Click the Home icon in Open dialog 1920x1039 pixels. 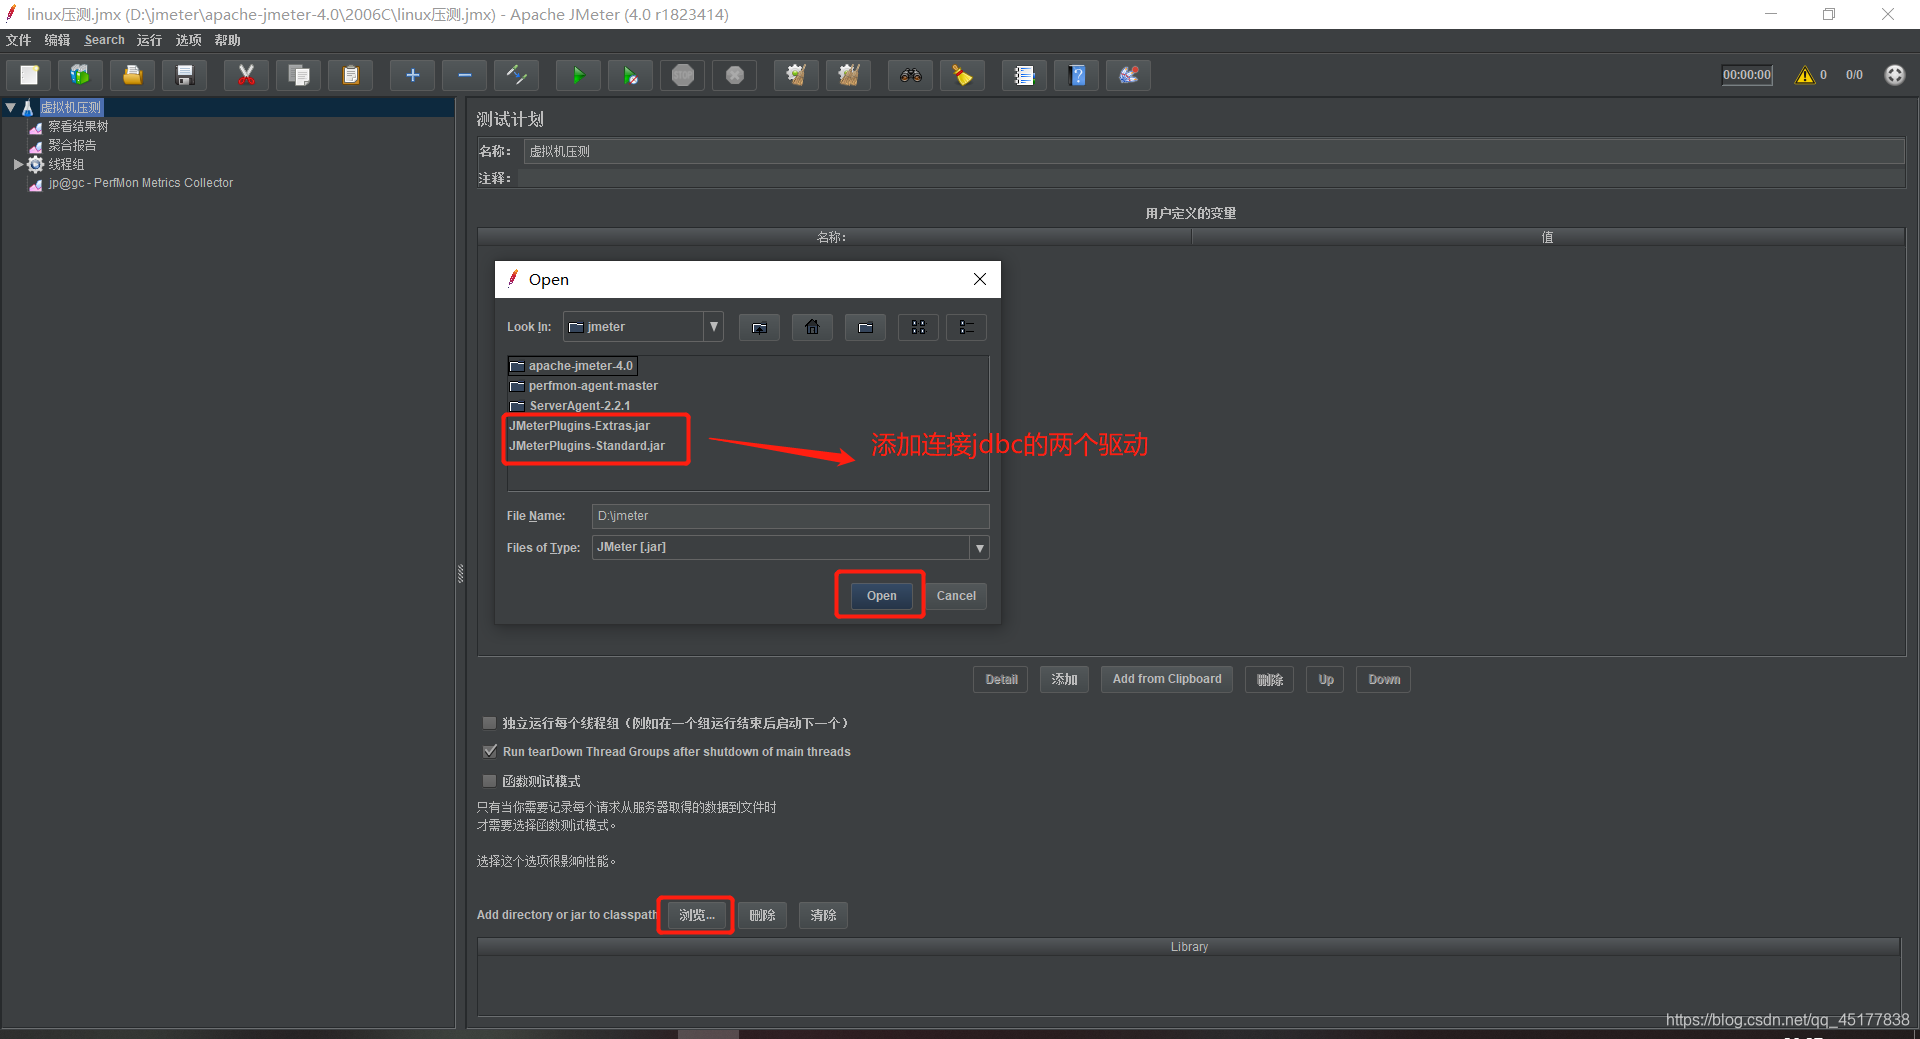click(812, 327)
